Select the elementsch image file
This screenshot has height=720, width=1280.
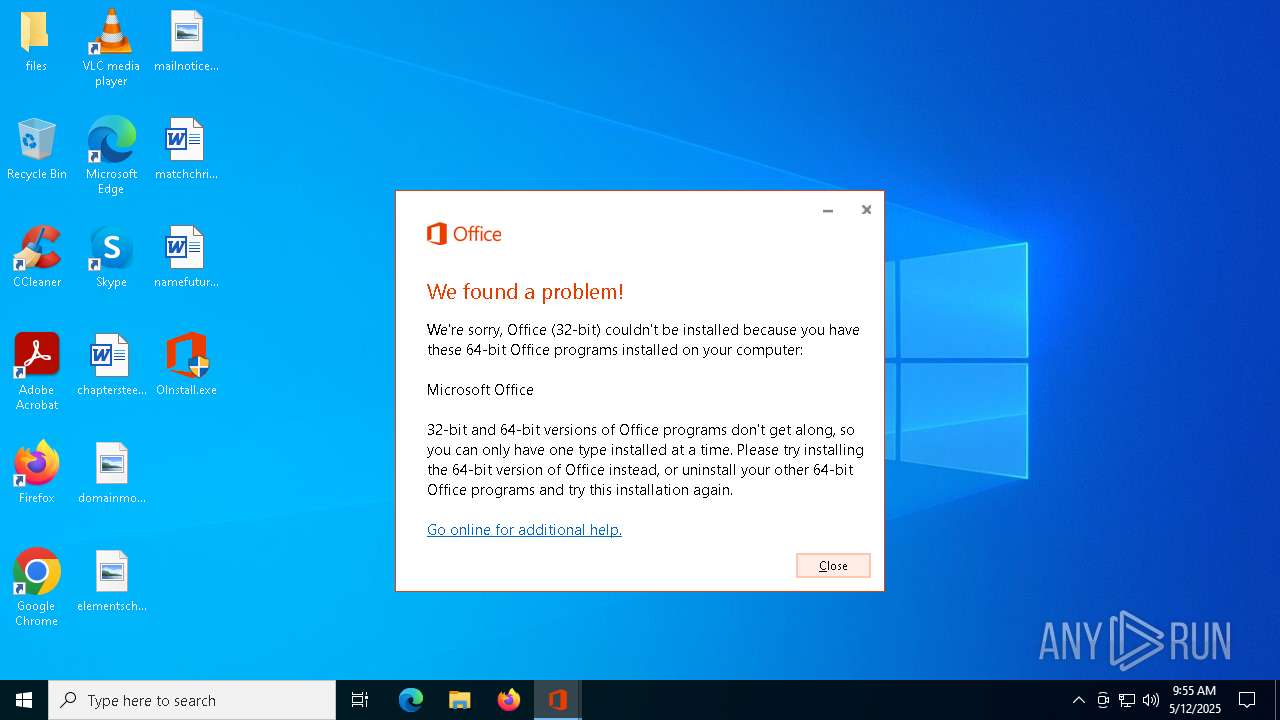pyautogui.click(x=111, y=582)
